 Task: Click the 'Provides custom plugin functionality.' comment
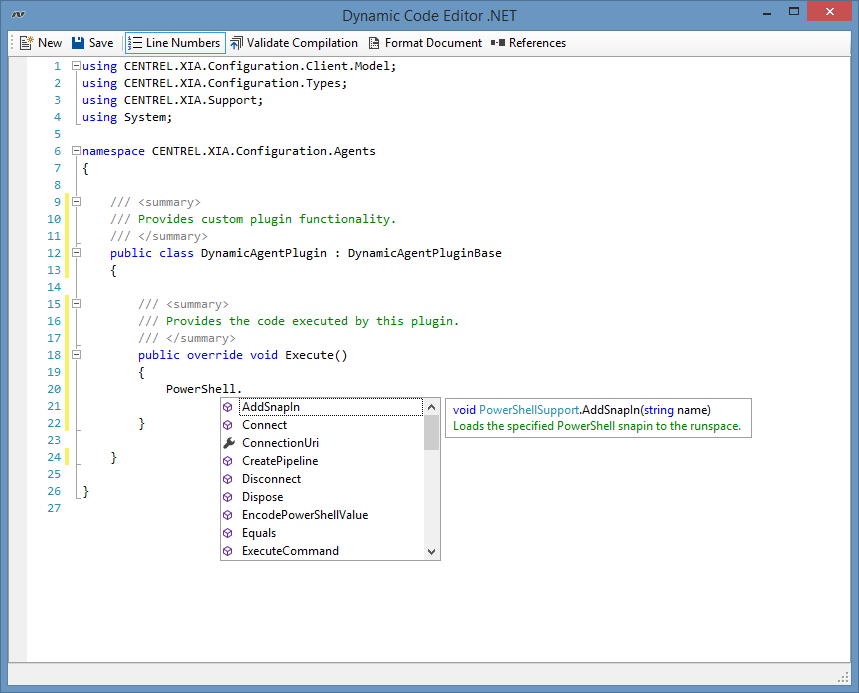coord(266,219)
